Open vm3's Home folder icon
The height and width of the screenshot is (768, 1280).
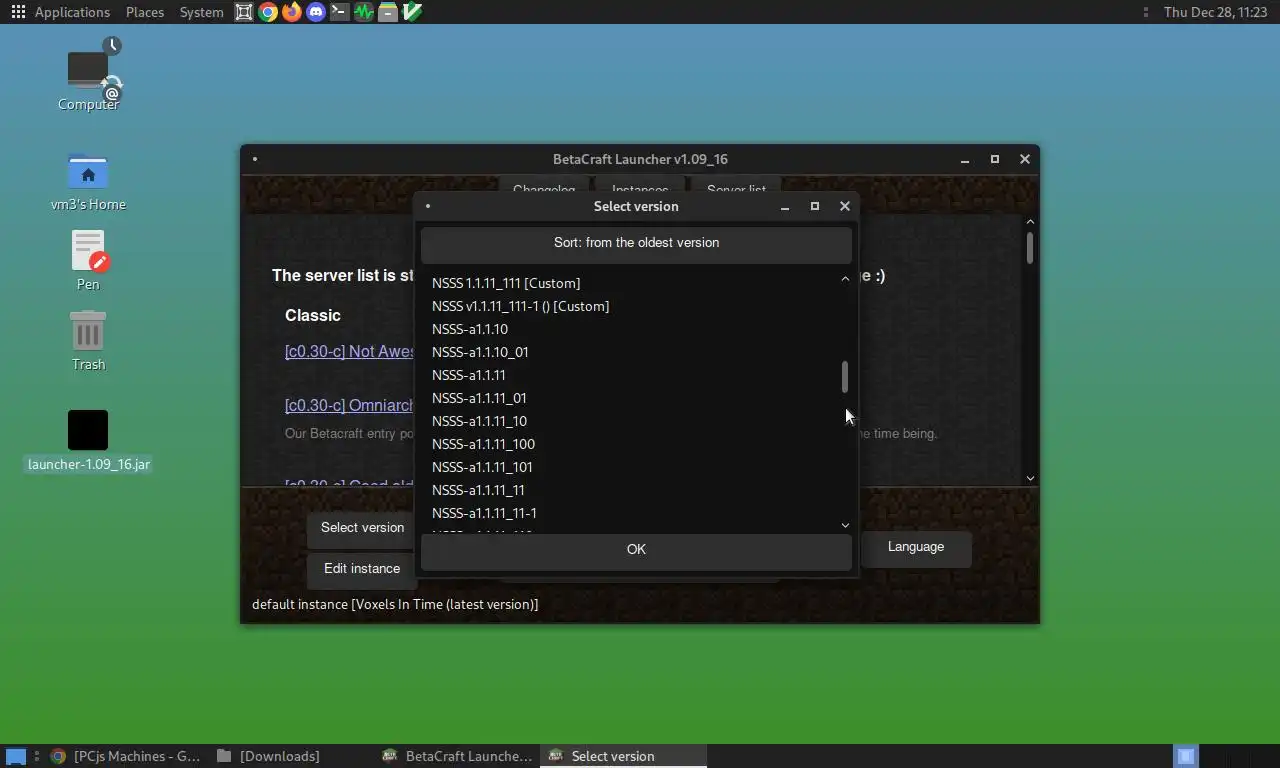point(88,182)
